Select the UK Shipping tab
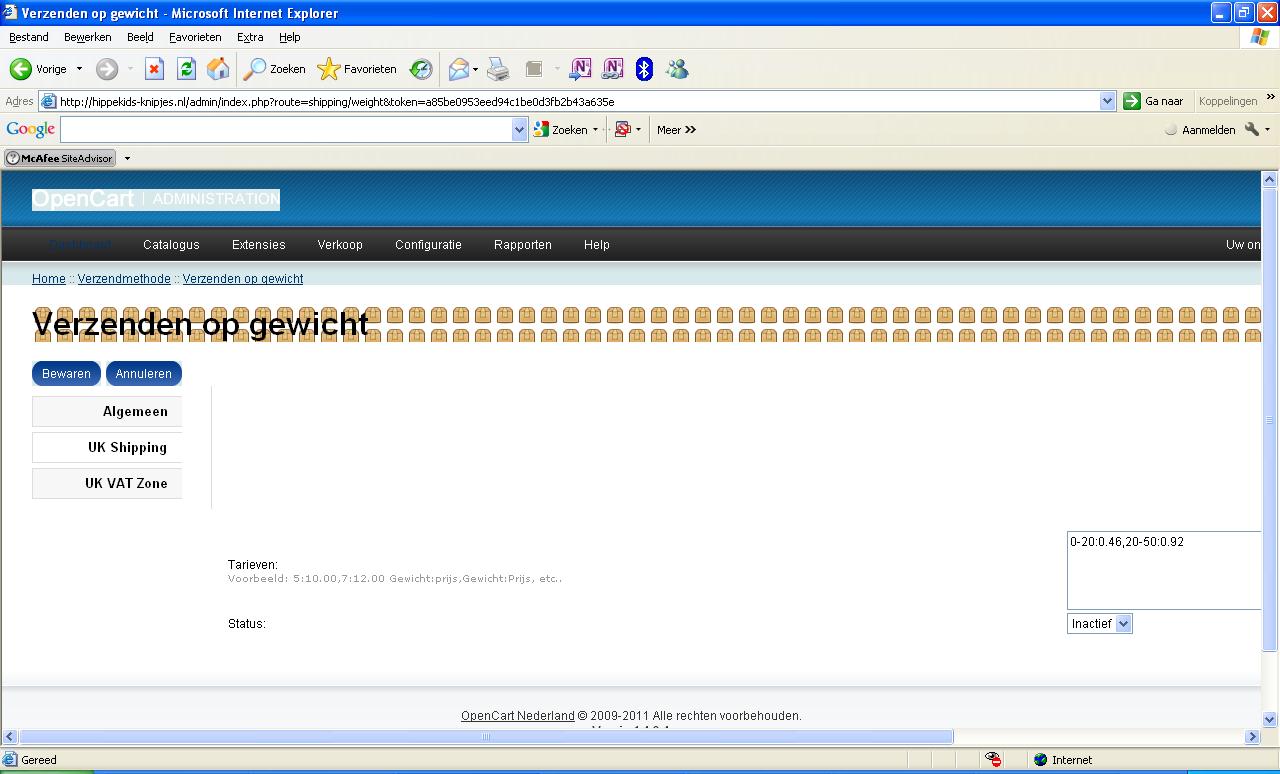 (107, 447)
